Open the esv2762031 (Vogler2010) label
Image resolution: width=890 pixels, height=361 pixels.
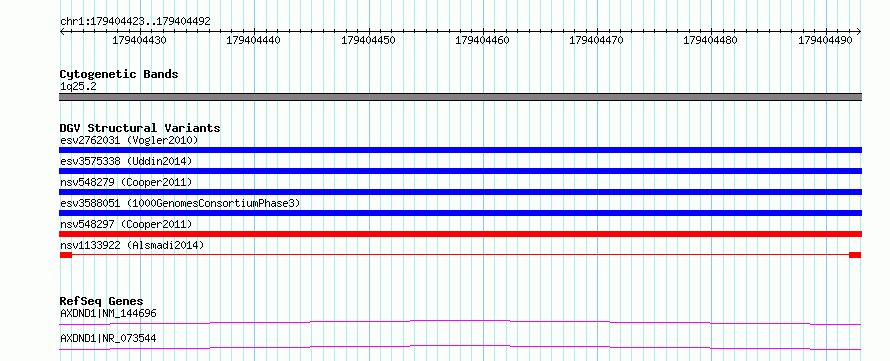point(129,140)
